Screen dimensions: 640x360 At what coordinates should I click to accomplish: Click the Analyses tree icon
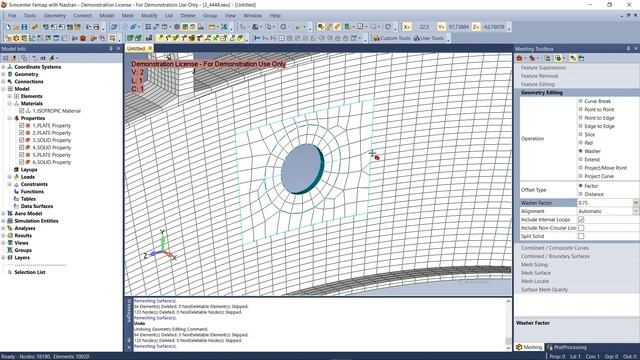click(x=10, y=228)
